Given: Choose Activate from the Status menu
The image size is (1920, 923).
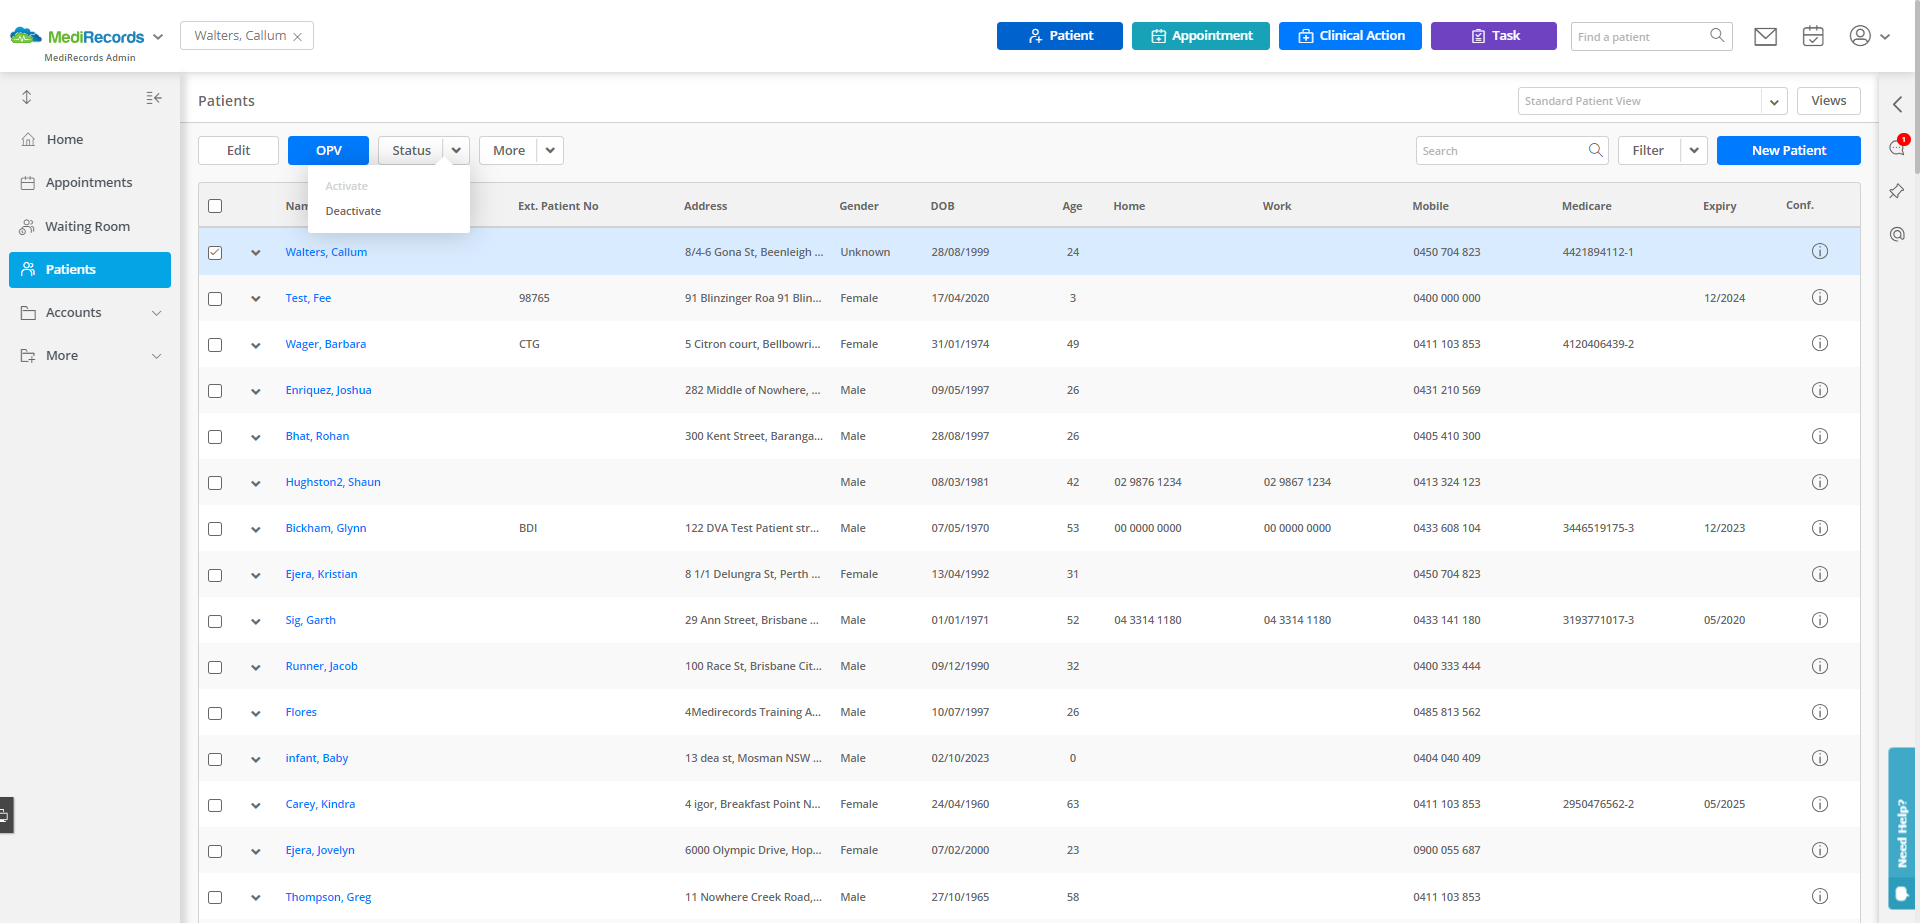Looking at the screenshot, I should pyautogui.click(x=347, y=186).
